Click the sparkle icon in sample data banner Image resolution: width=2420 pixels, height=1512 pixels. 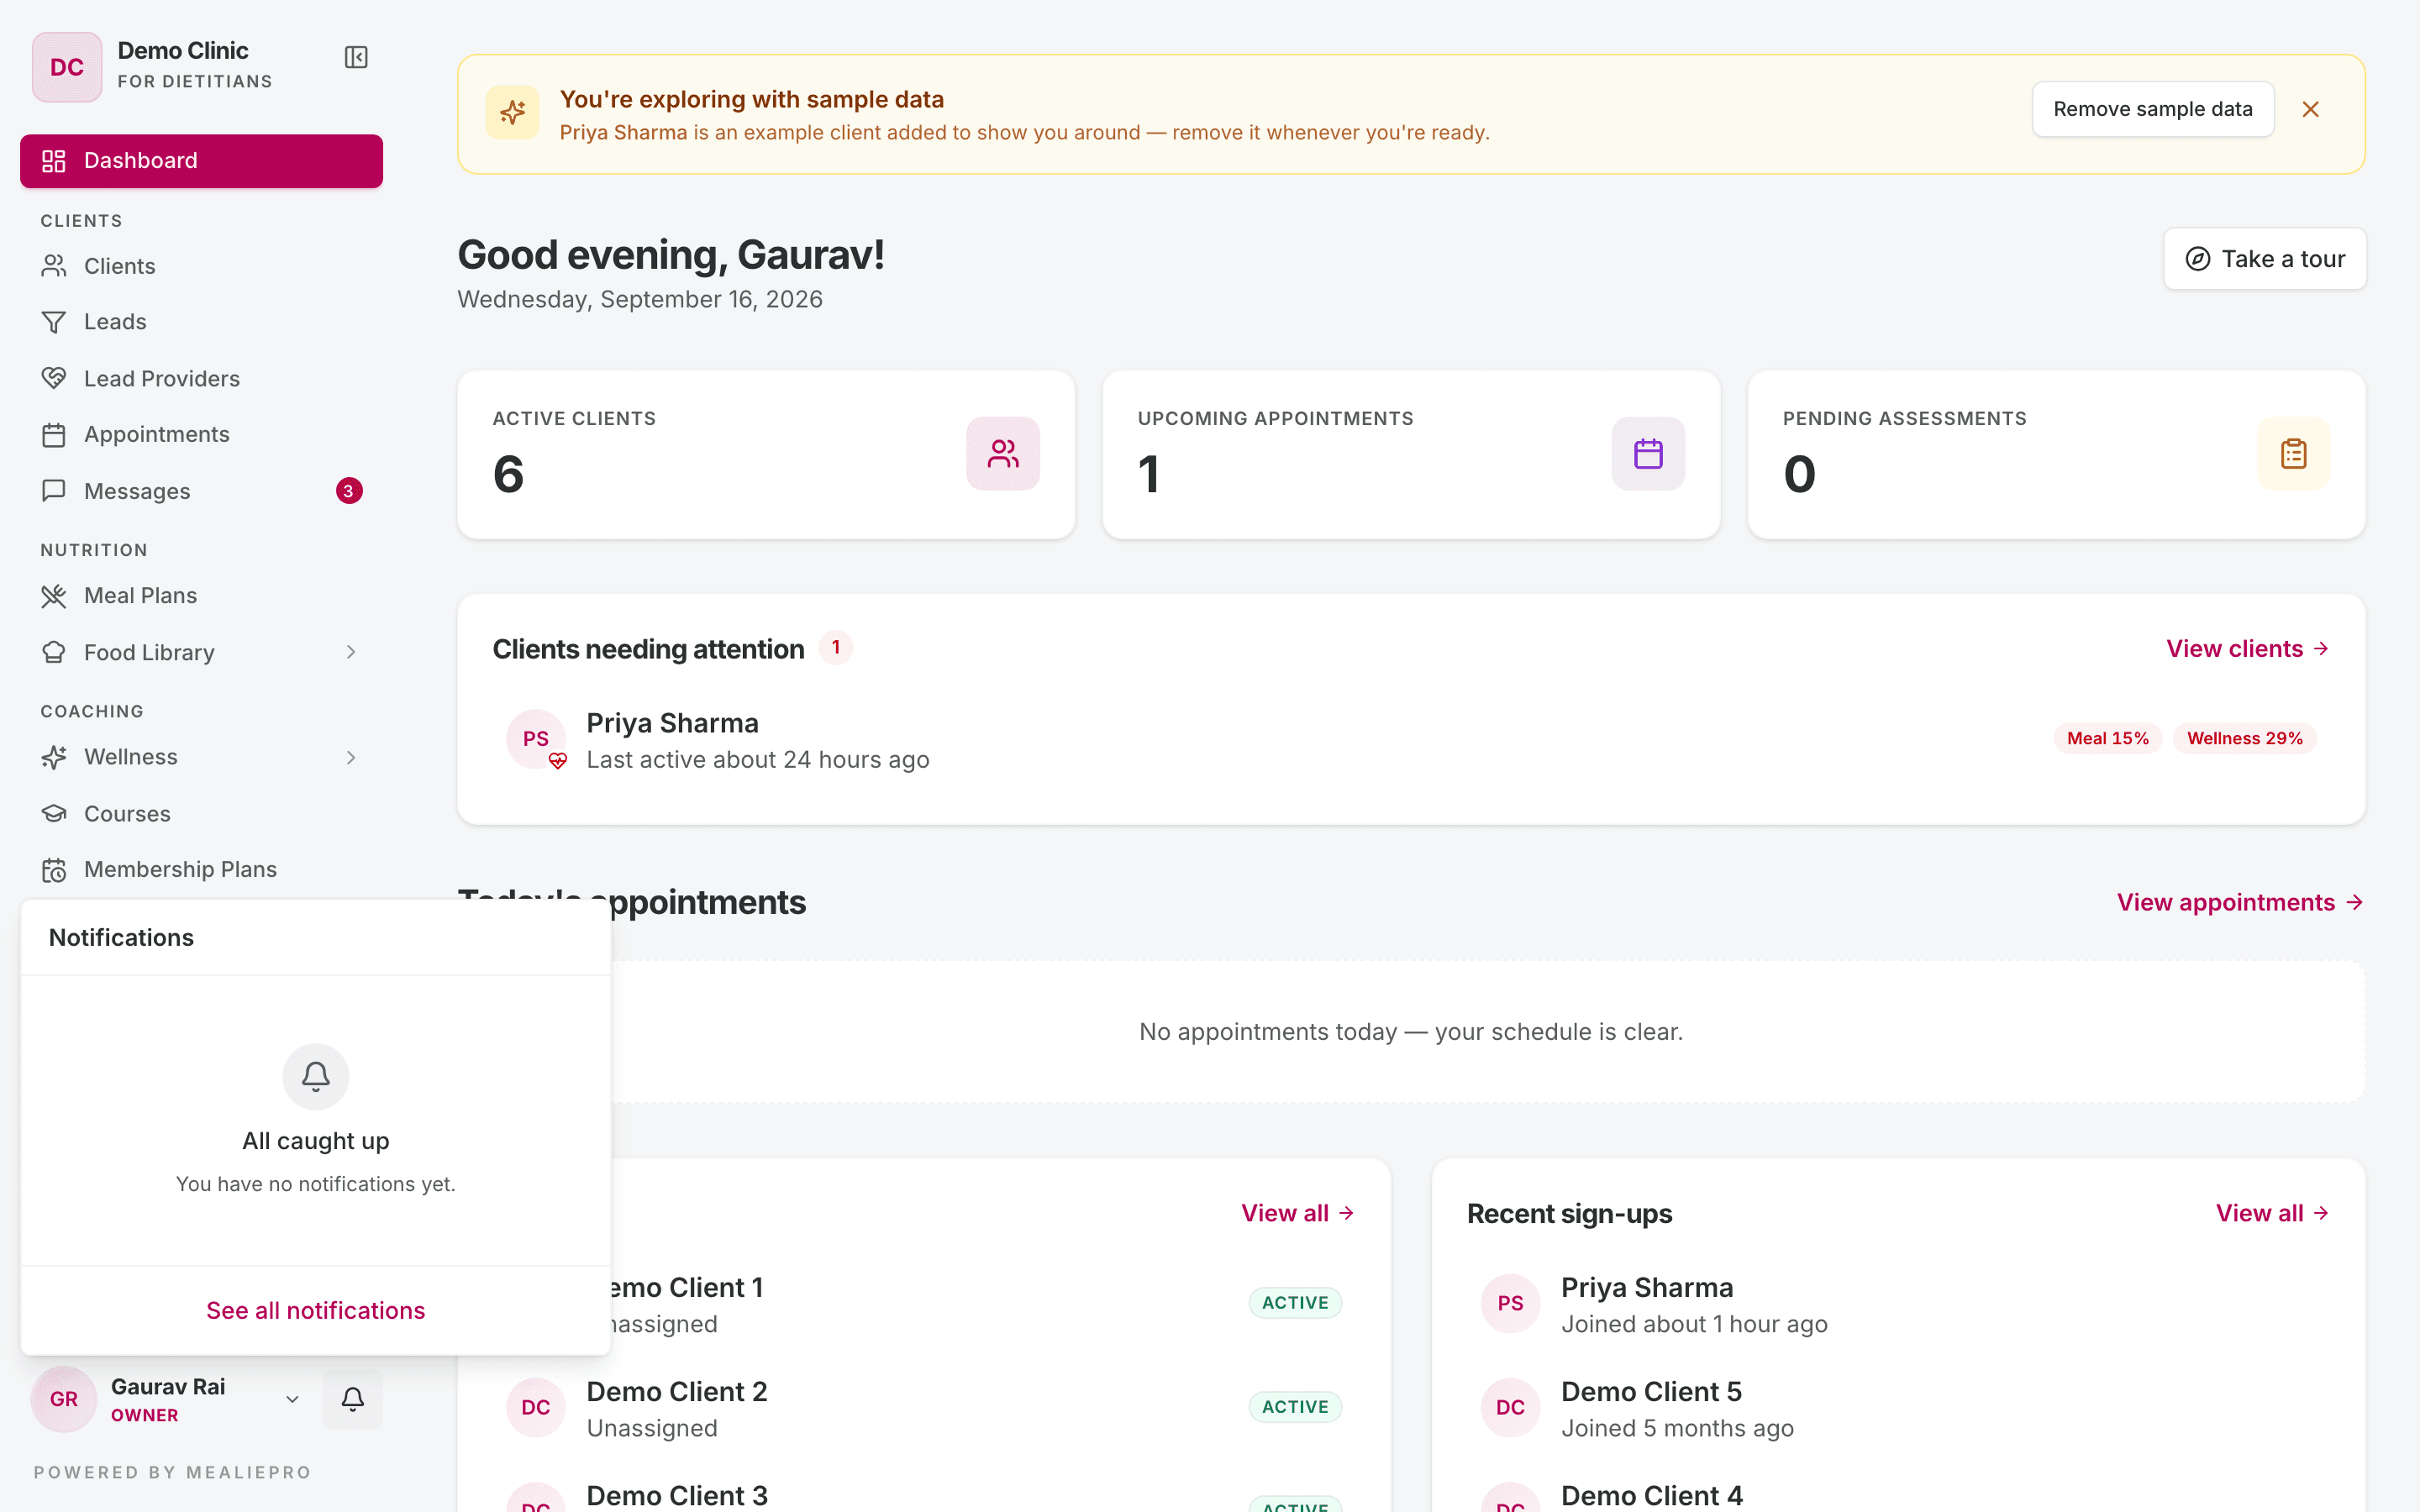pos(512,113)
